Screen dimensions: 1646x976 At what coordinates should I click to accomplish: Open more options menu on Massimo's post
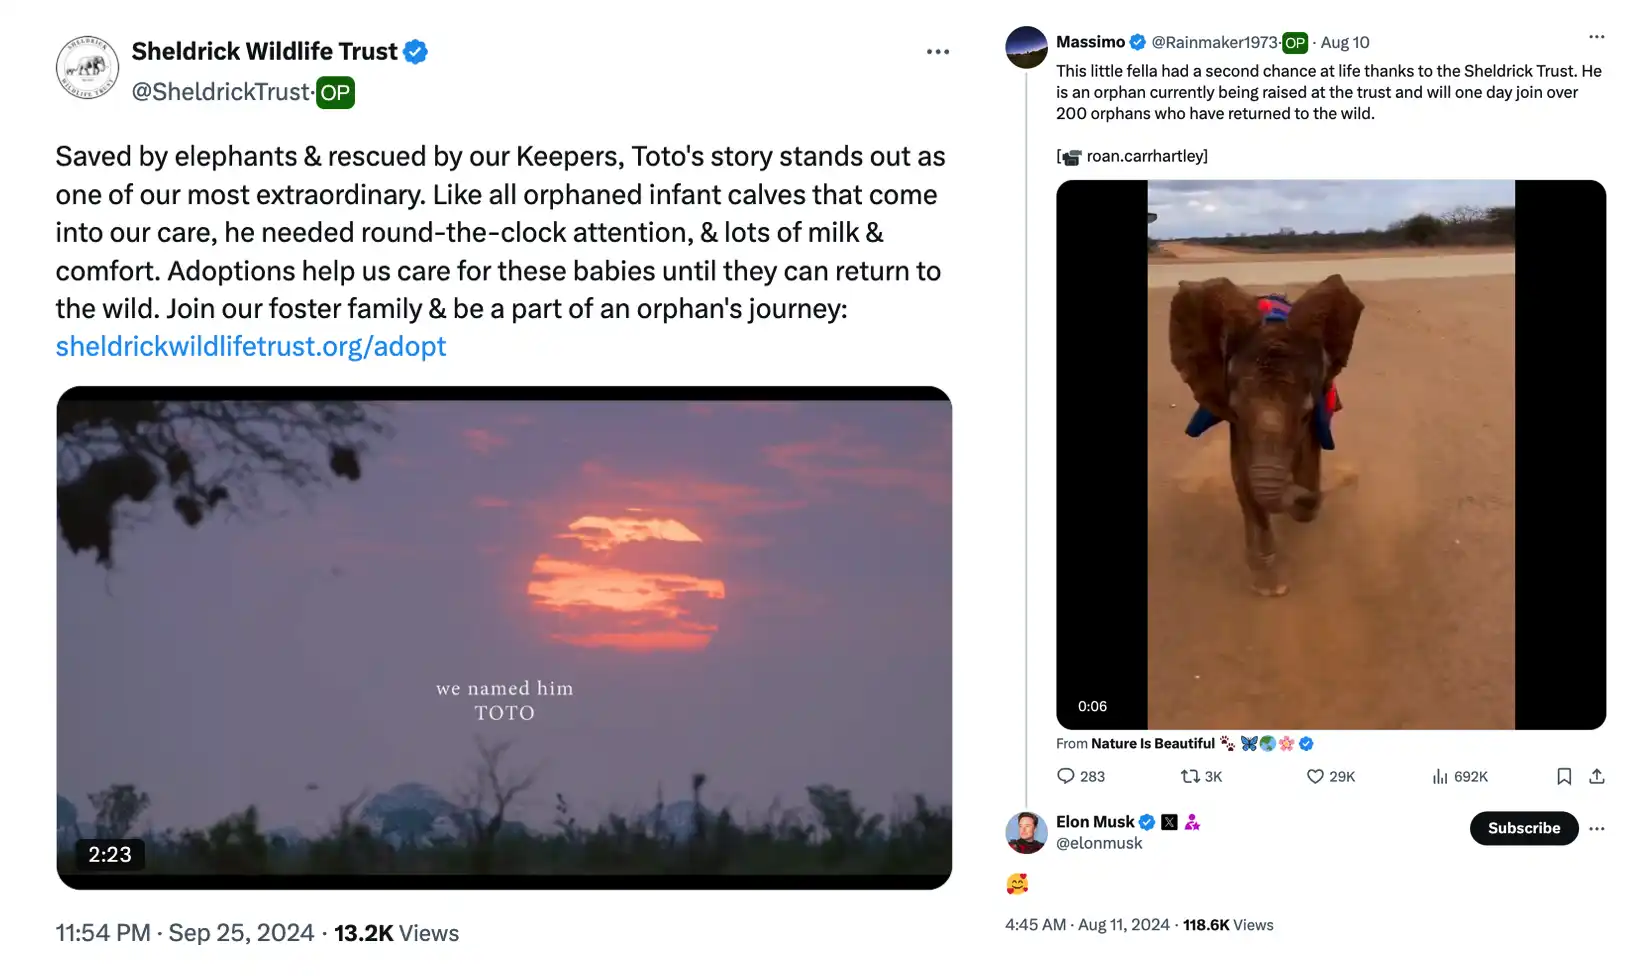pyautogui.click(x=1596, y=37)
